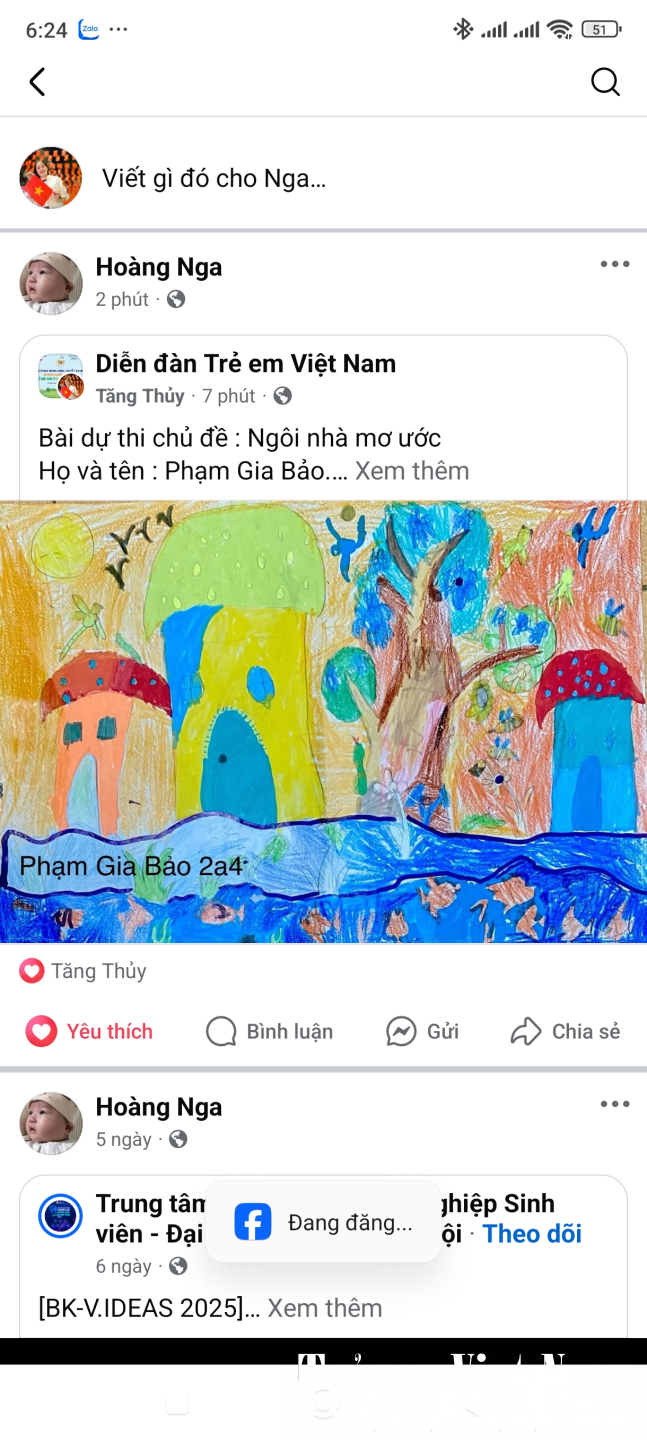The height and width of the screenshot is (1440, 647).
Task: Open three-dot menu on 2 phút post
Action: 615,264
